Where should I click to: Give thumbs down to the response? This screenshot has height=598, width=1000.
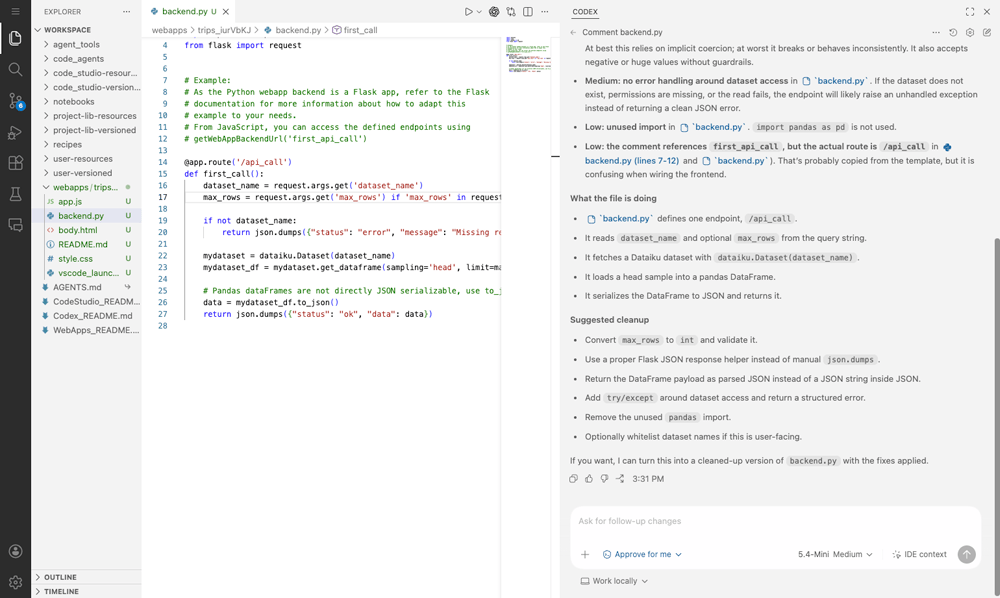coord(605,479)
